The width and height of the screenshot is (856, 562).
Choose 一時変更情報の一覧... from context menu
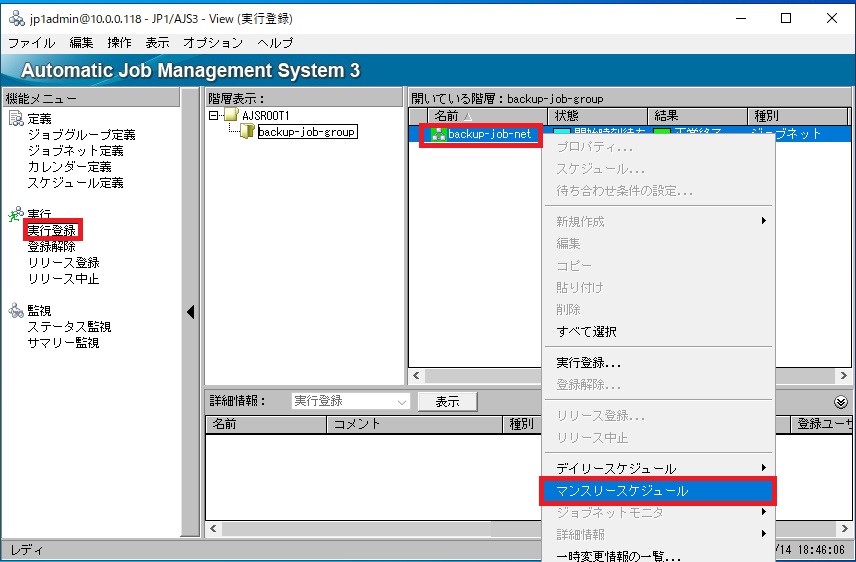[658, 555]
